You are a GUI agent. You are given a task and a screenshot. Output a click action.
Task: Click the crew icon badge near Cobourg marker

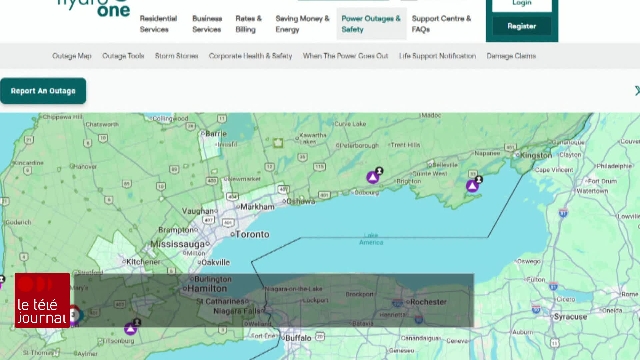[380, 171]
